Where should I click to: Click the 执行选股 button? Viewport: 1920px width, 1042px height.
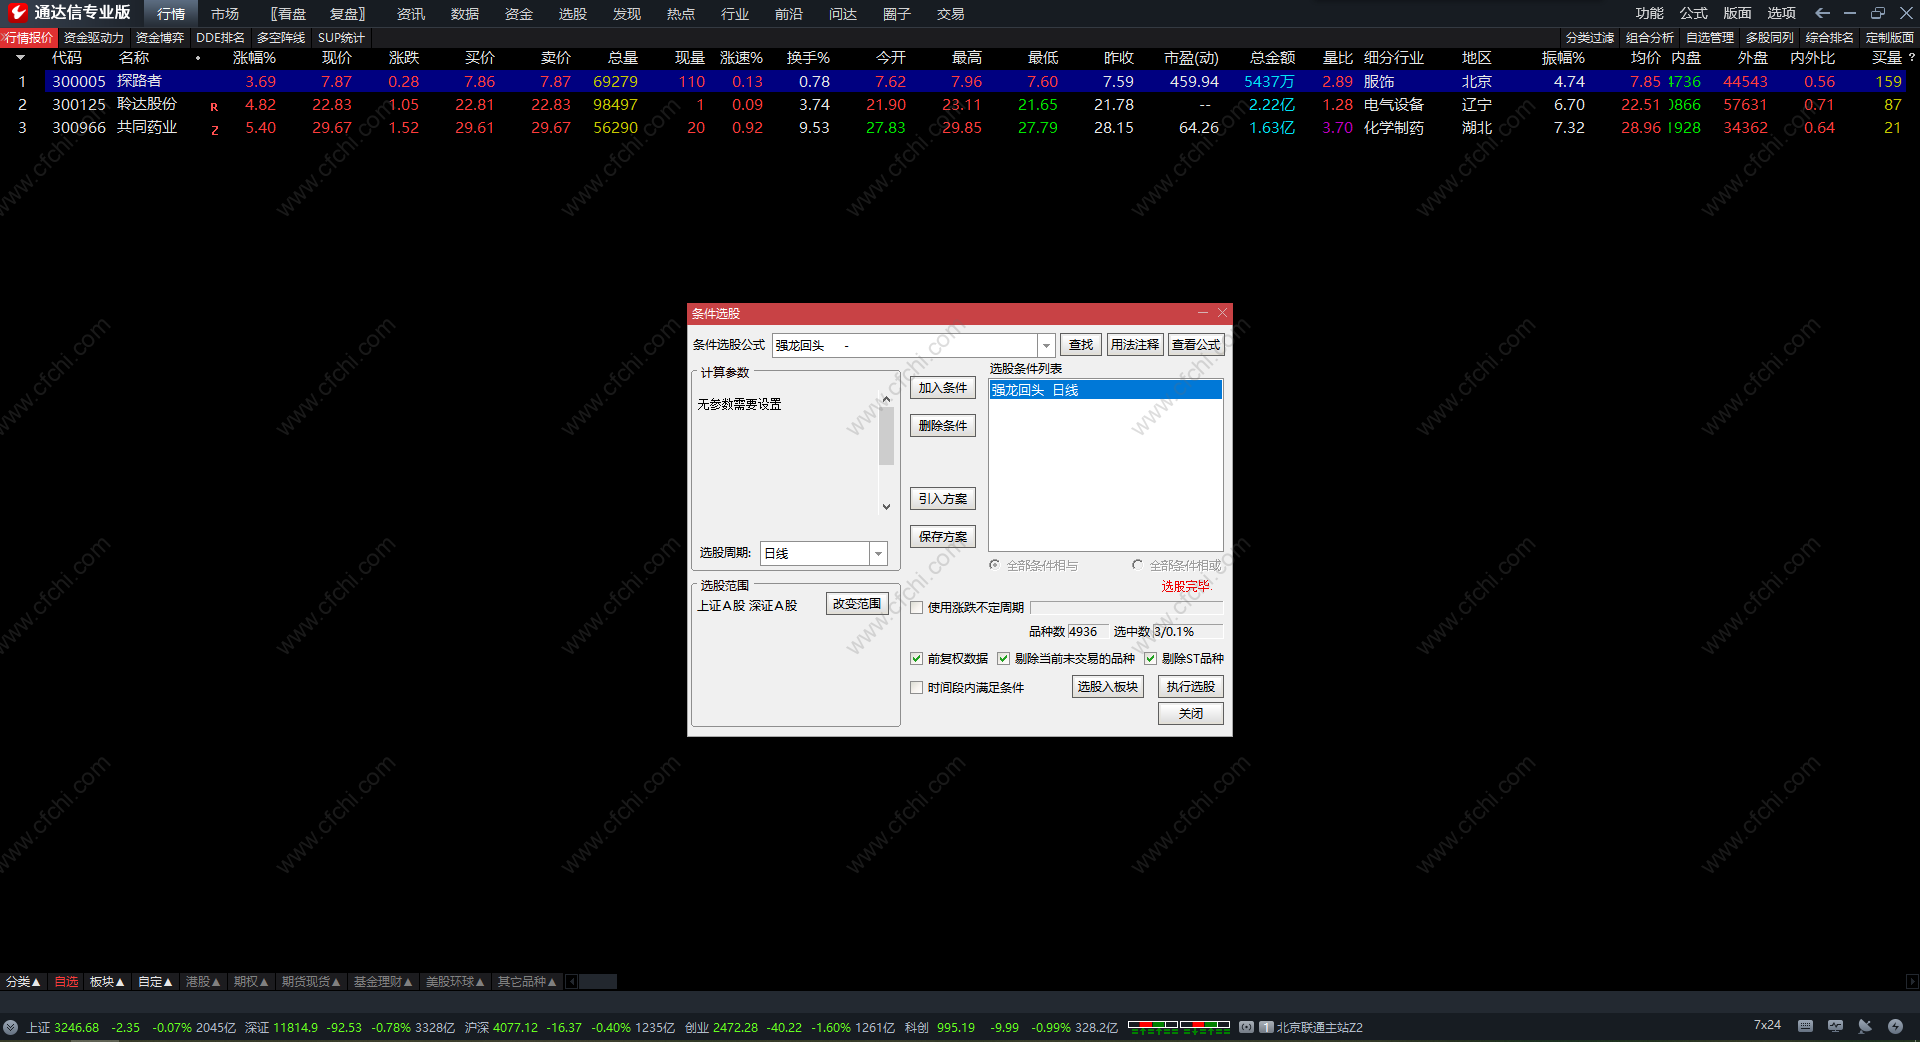tap(1191, 687)
